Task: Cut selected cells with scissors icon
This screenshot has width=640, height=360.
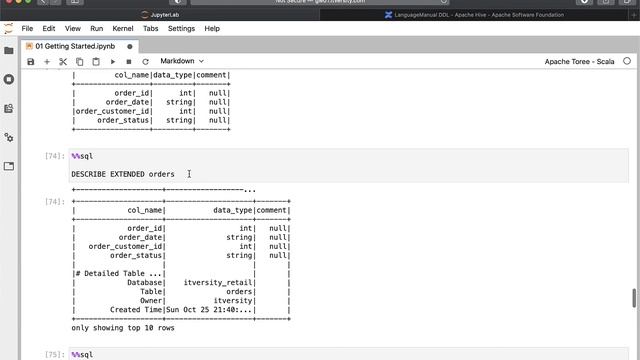Action: coord(63,62)
